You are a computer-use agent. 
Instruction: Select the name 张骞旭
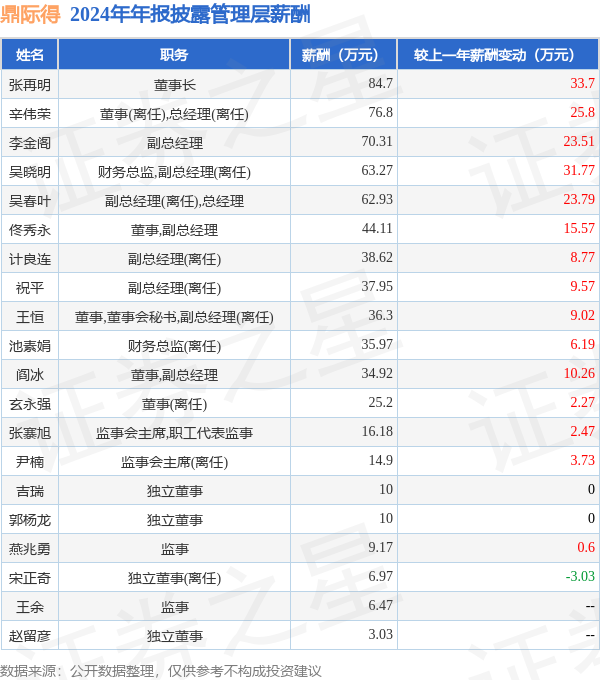coord(30,433)
